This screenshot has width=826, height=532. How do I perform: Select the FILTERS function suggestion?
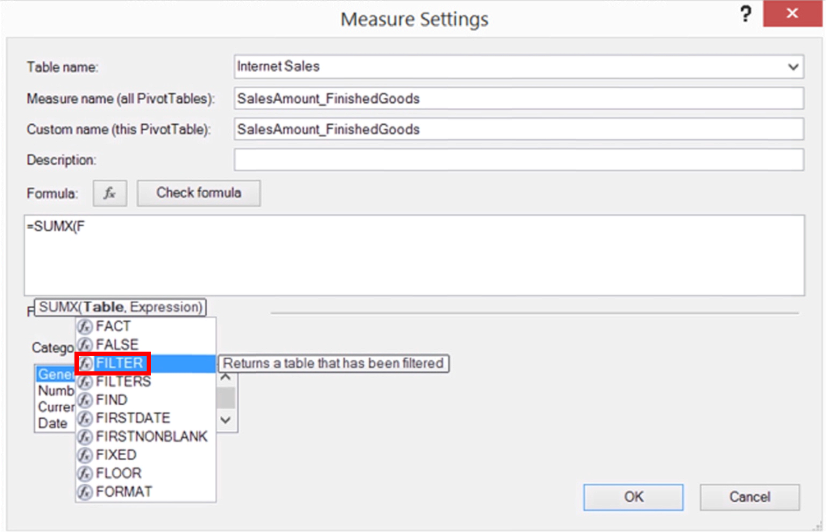coord(124,381)
